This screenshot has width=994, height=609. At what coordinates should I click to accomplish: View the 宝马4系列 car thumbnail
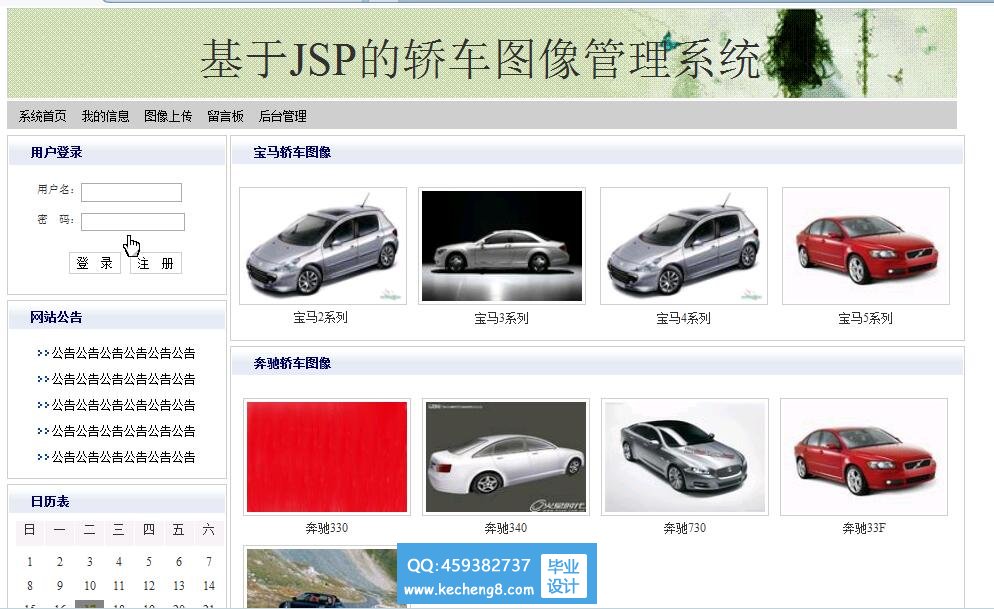[x=684, y=246]
